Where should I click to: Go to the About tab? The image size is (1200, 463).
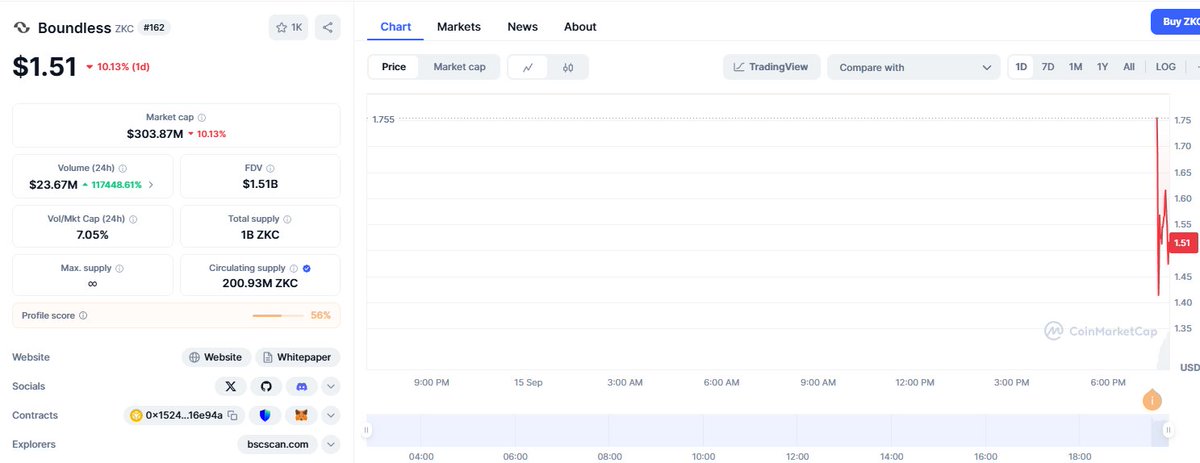(x=580, y=27)
